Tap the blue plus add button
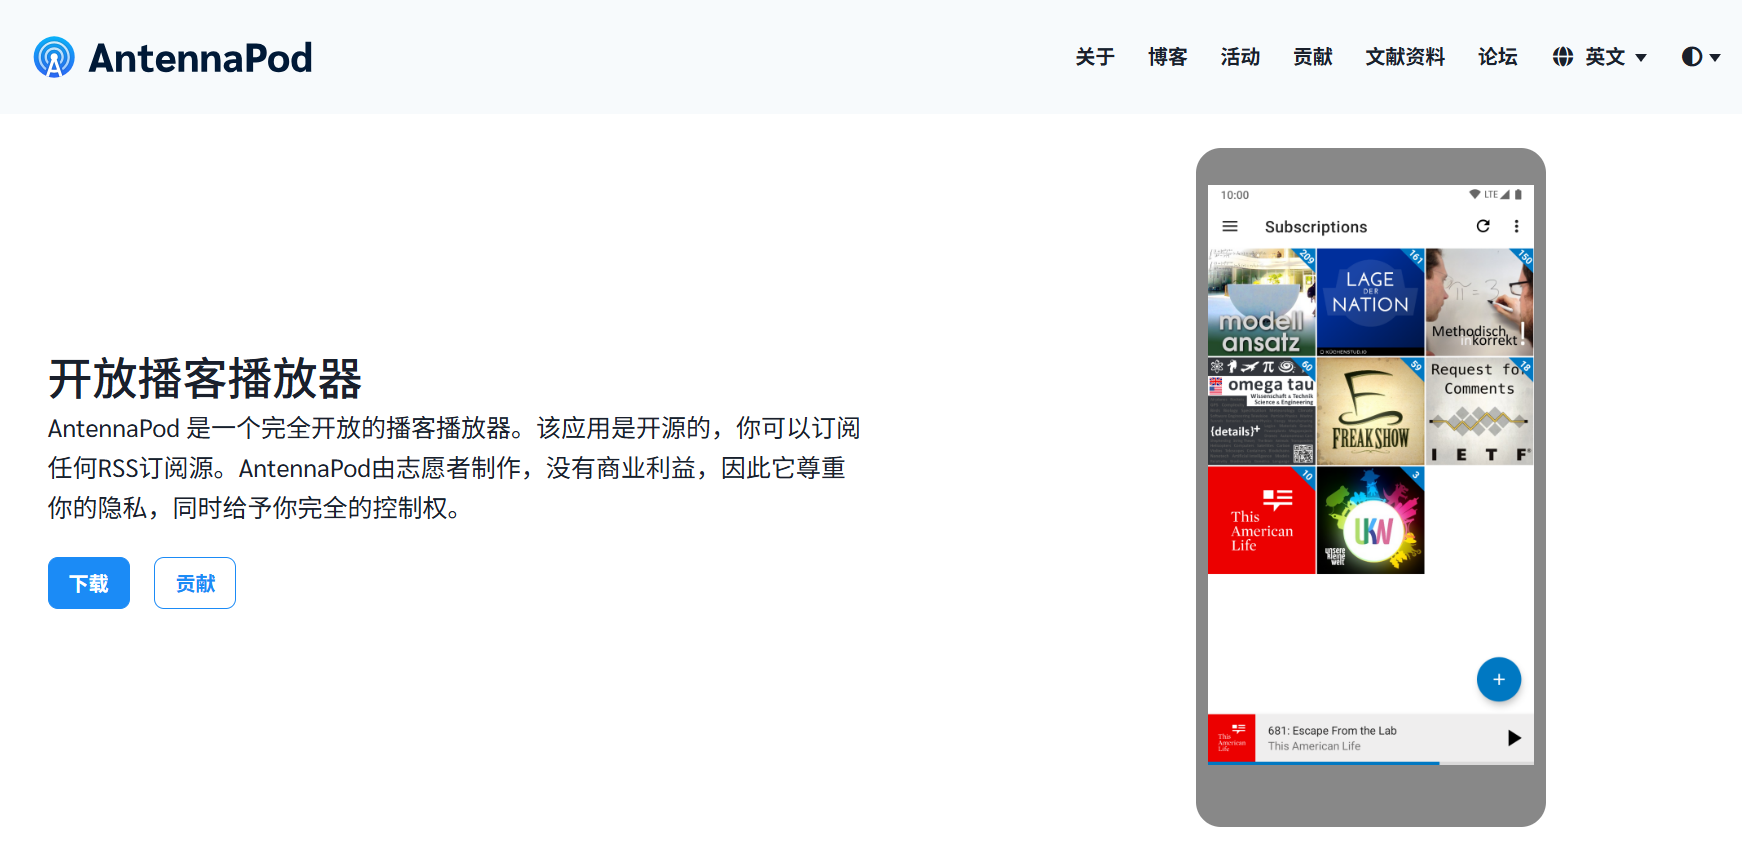Screen dimensions: 1742x844 pos(1498,679)
